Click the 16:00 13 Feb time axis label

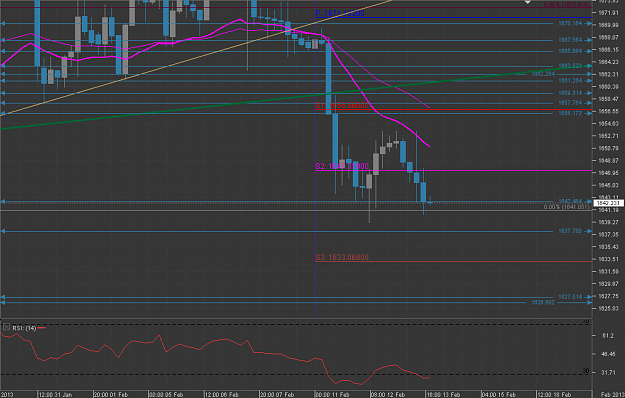coord(443,394)
